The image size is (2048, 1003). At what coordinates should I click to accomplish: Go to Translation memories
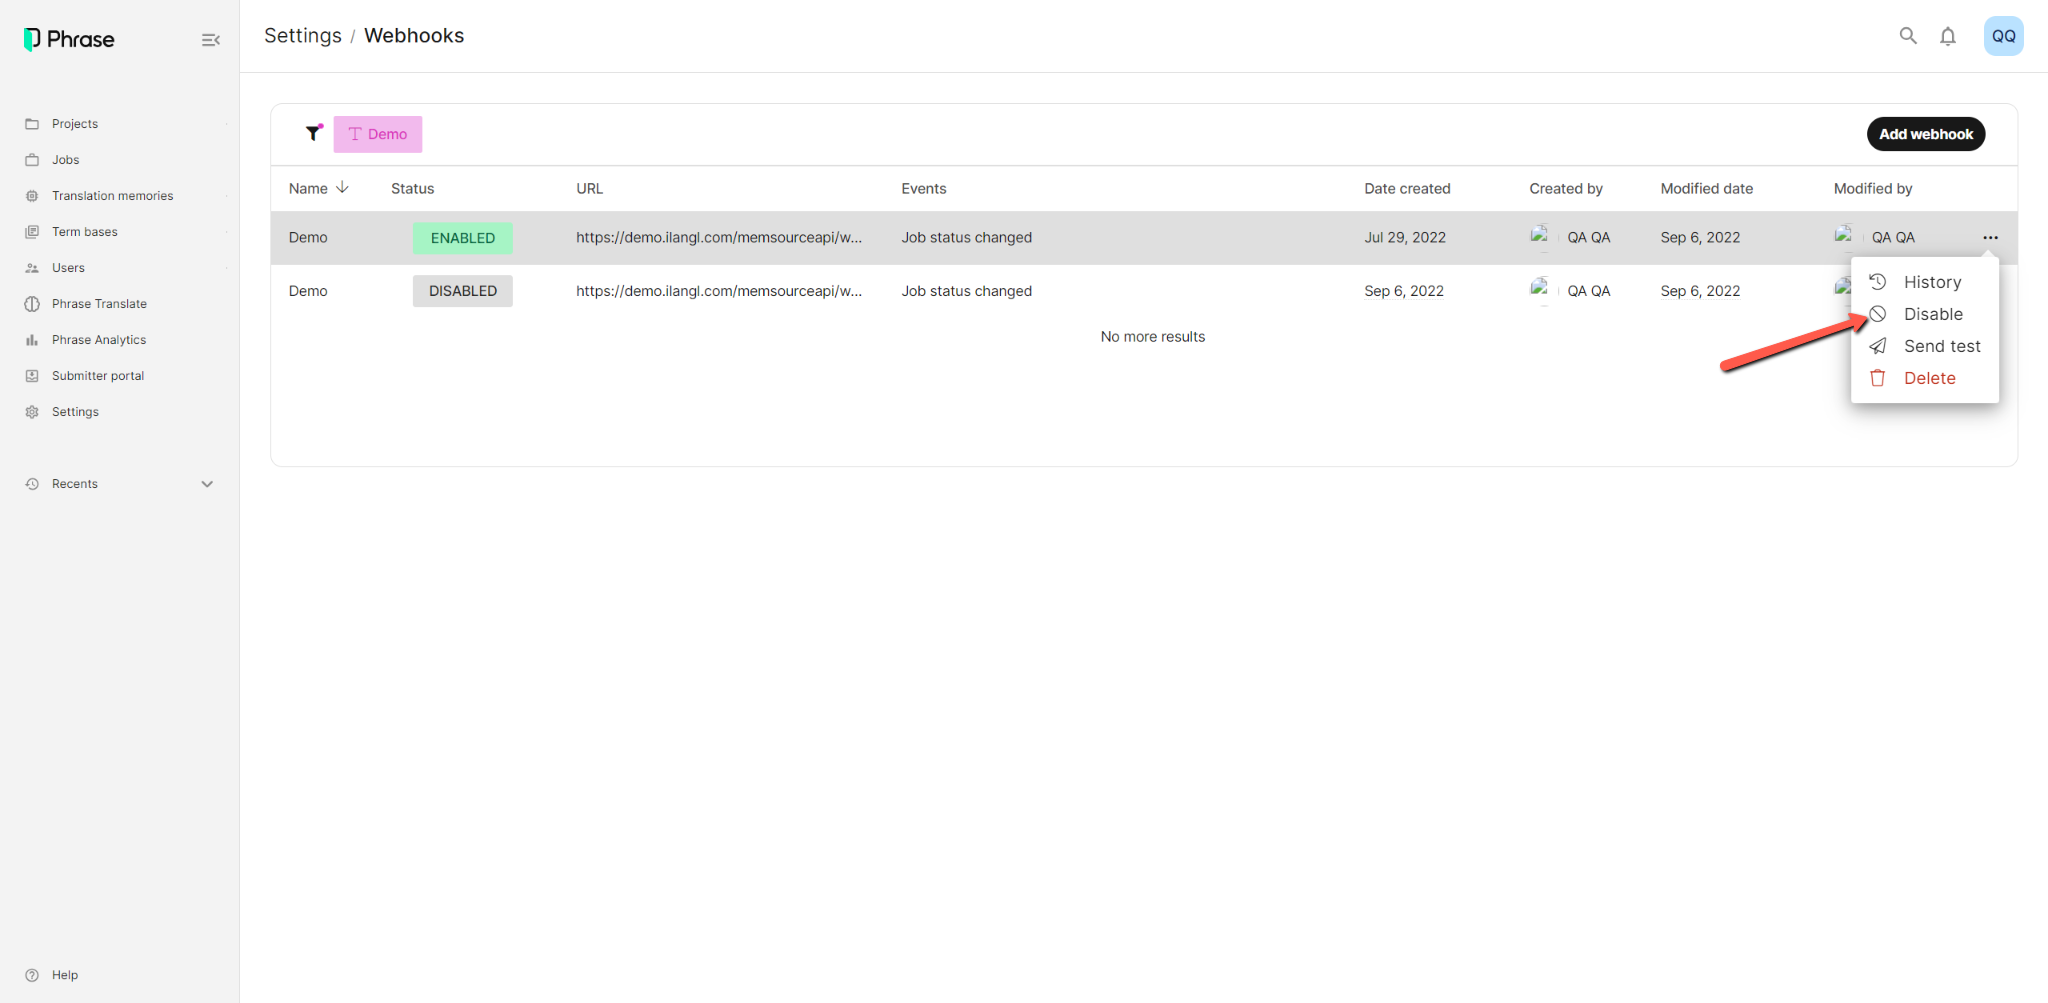click(112, 196)
